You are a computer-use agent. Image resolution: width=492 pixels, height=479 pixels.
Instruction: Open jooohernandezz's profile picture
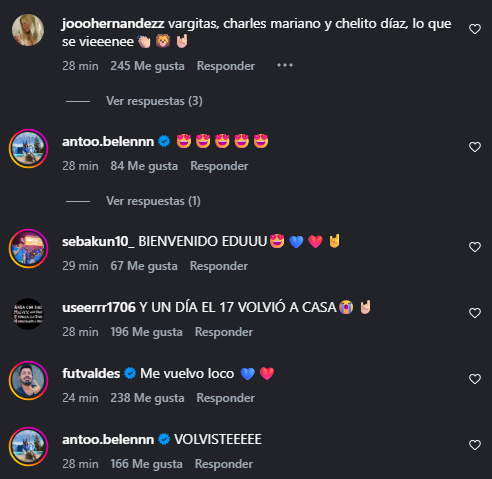tap(28, 30)
